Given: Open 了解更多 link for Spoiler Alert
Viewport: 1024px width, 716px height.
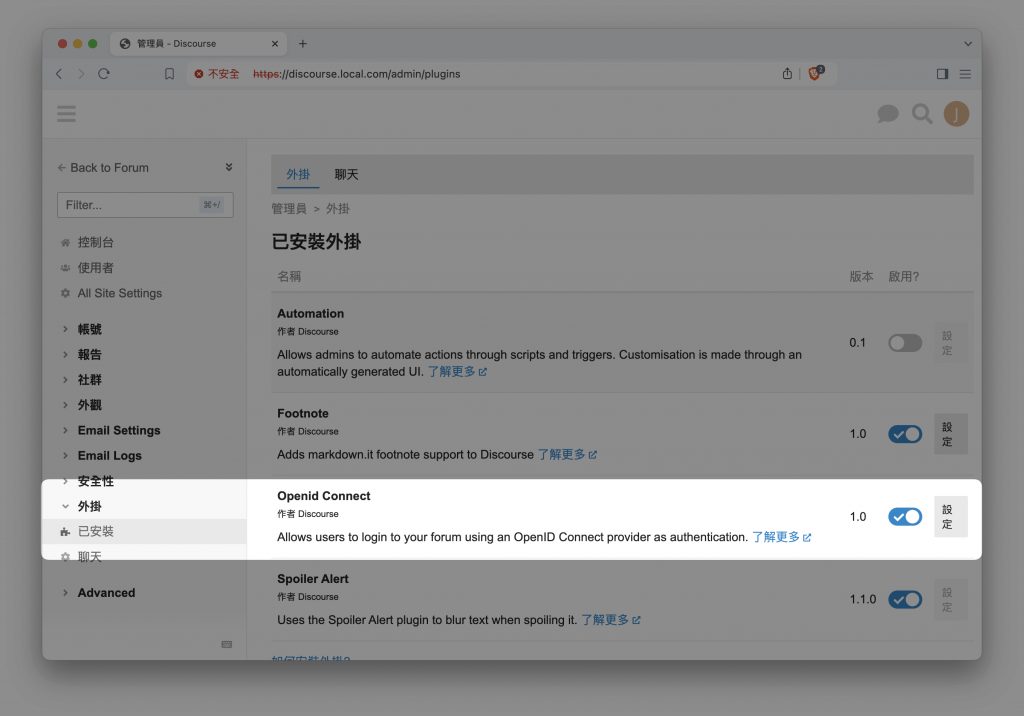Looking at the screenshot, I should pyautogui.click(x=611, y=620).
